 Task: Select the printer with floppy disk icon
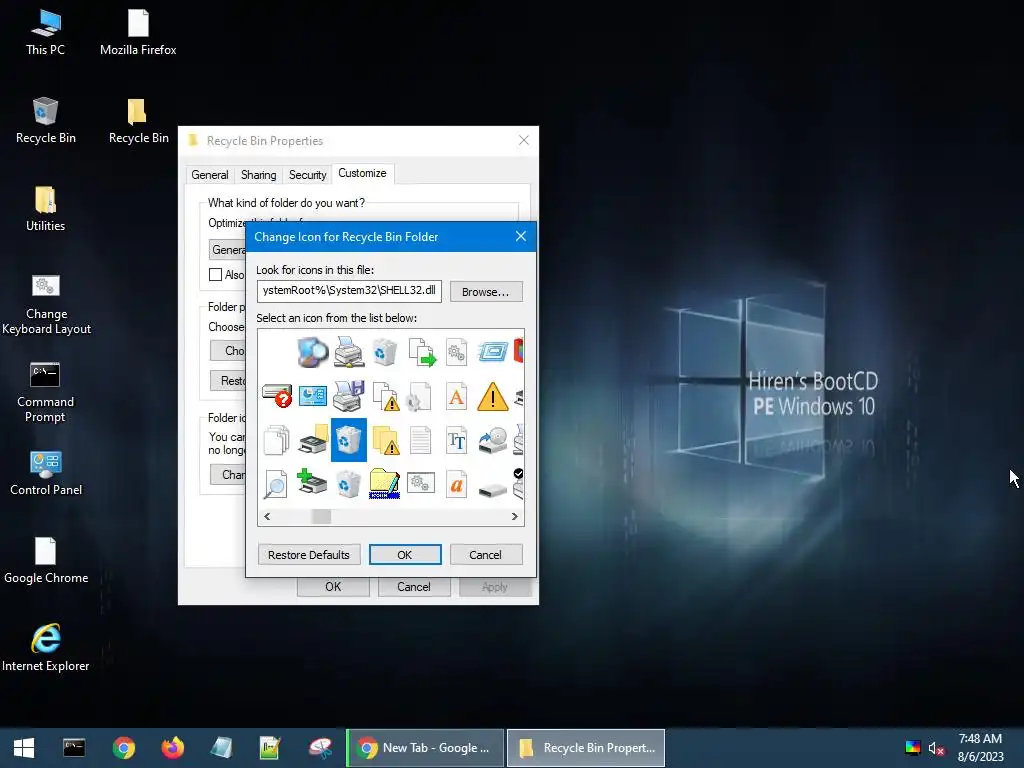[349, 396]
